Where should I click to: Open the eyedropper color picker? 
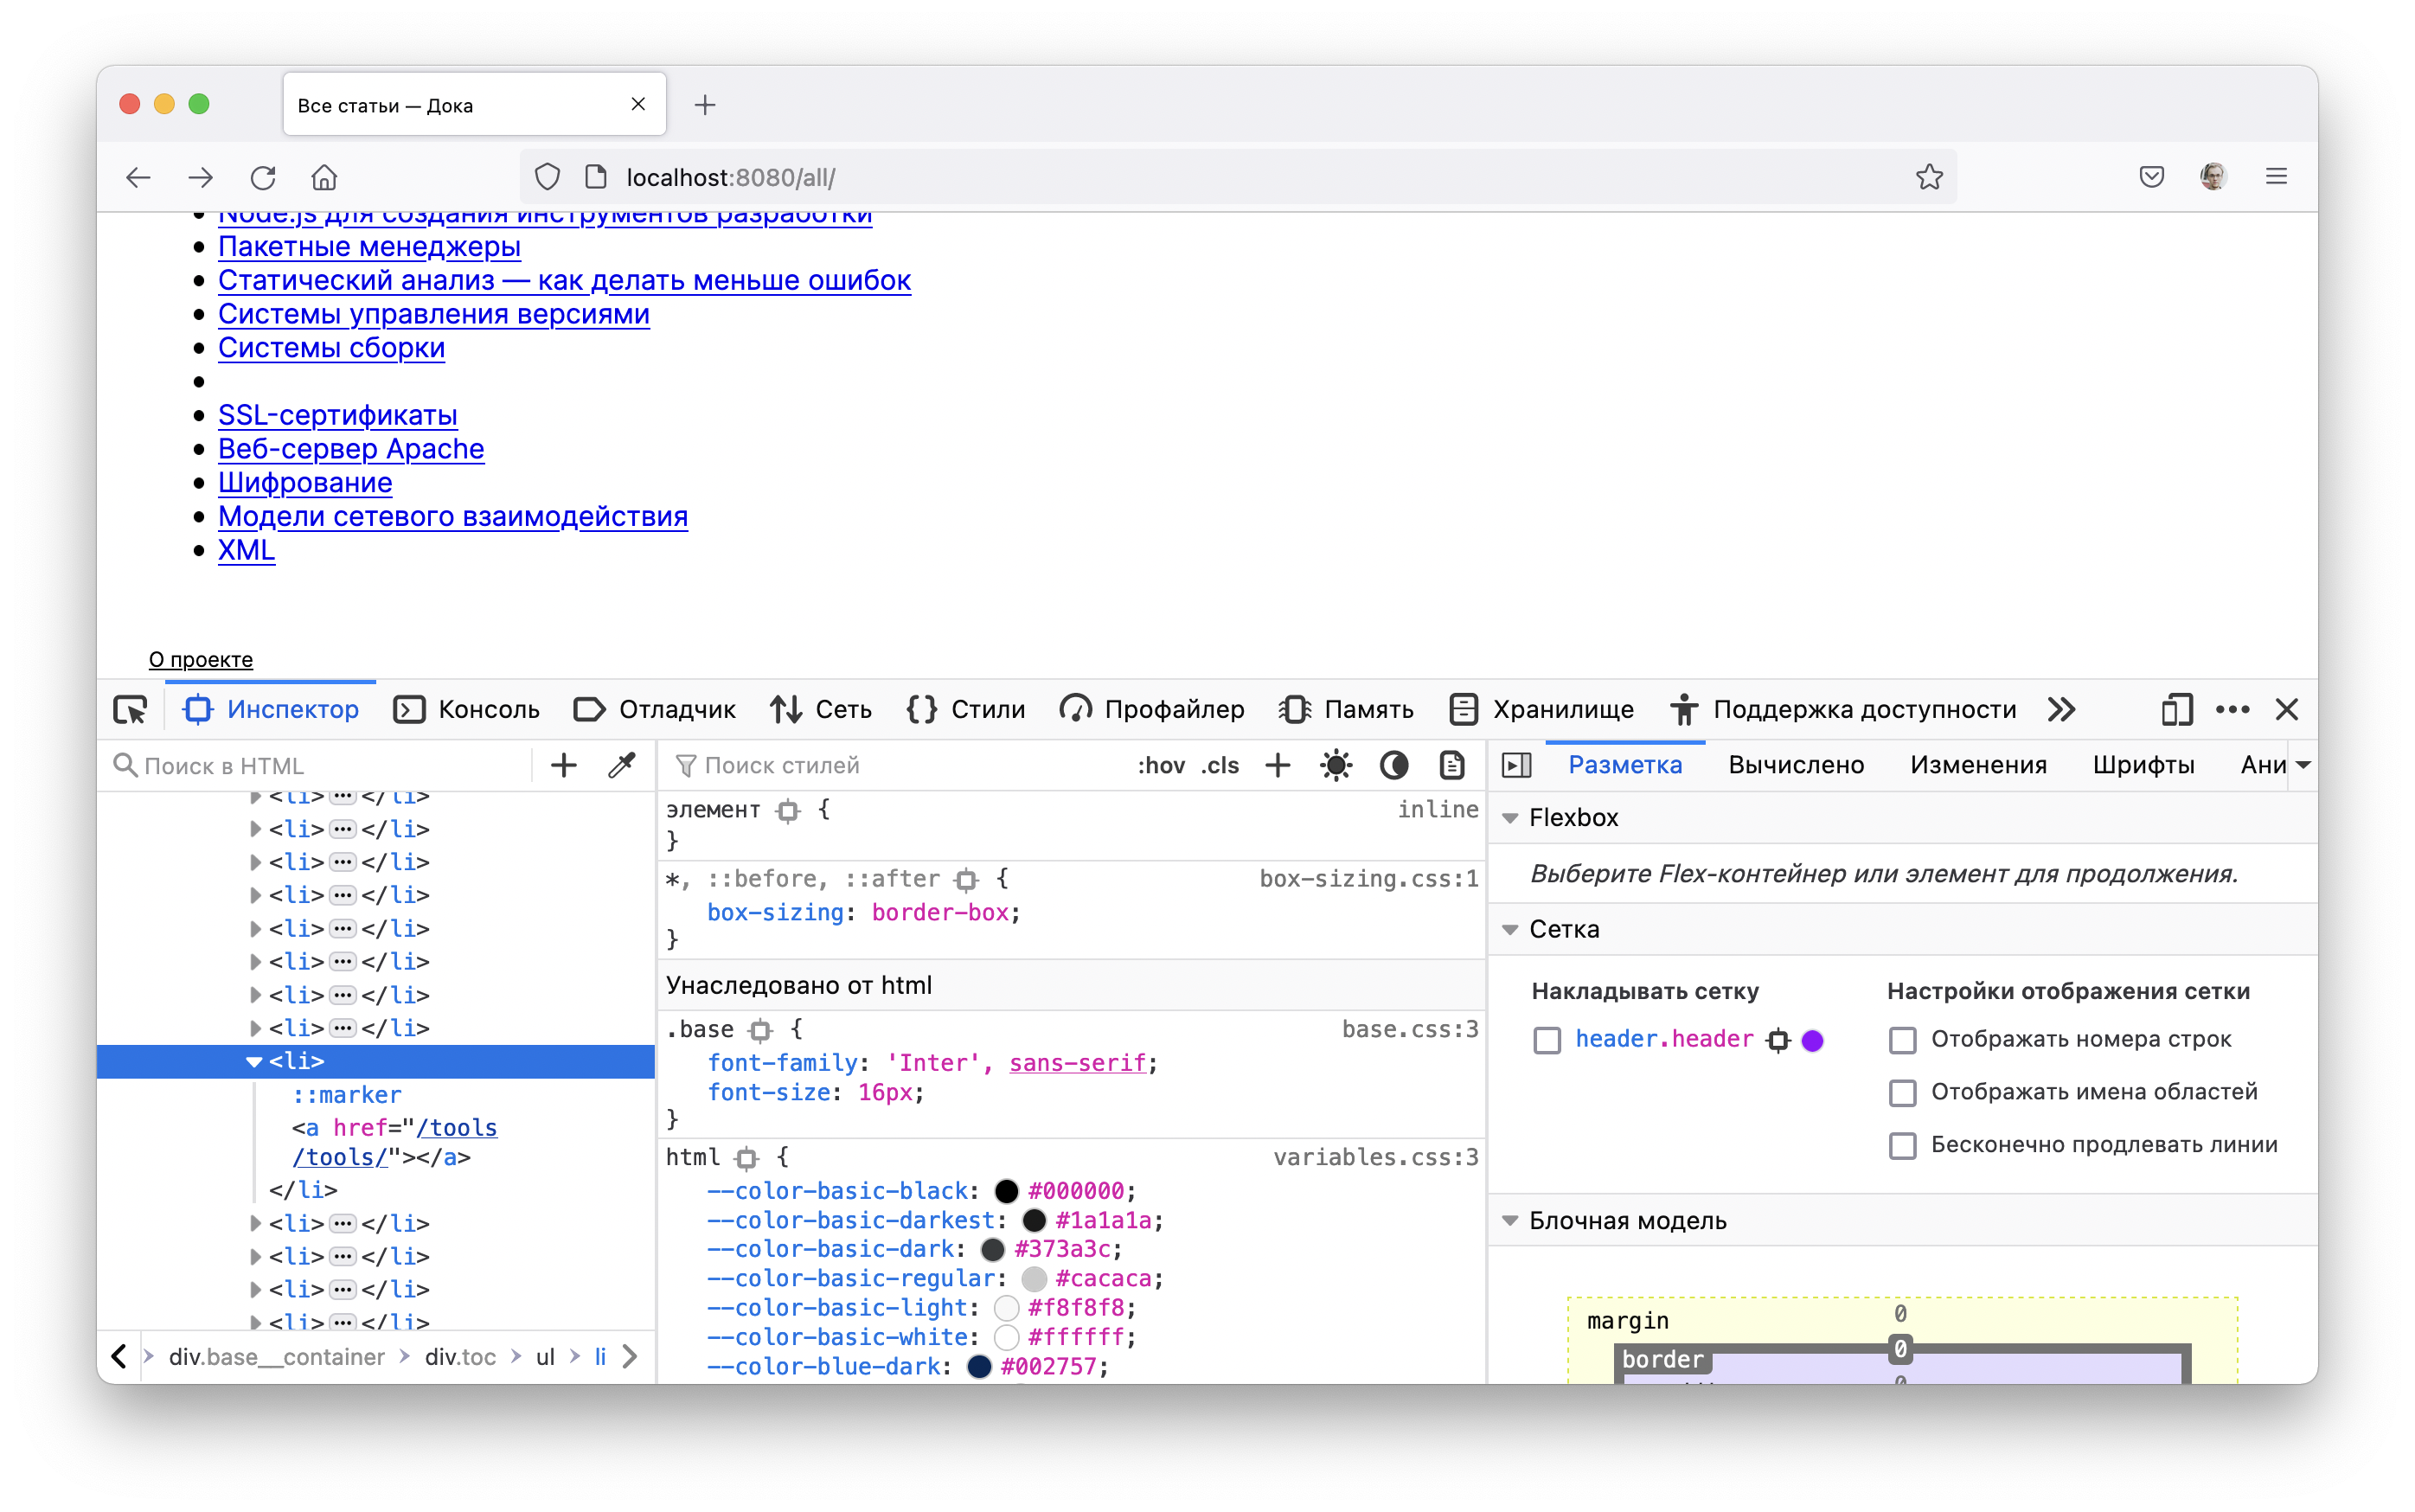click(x=621, y=765)
